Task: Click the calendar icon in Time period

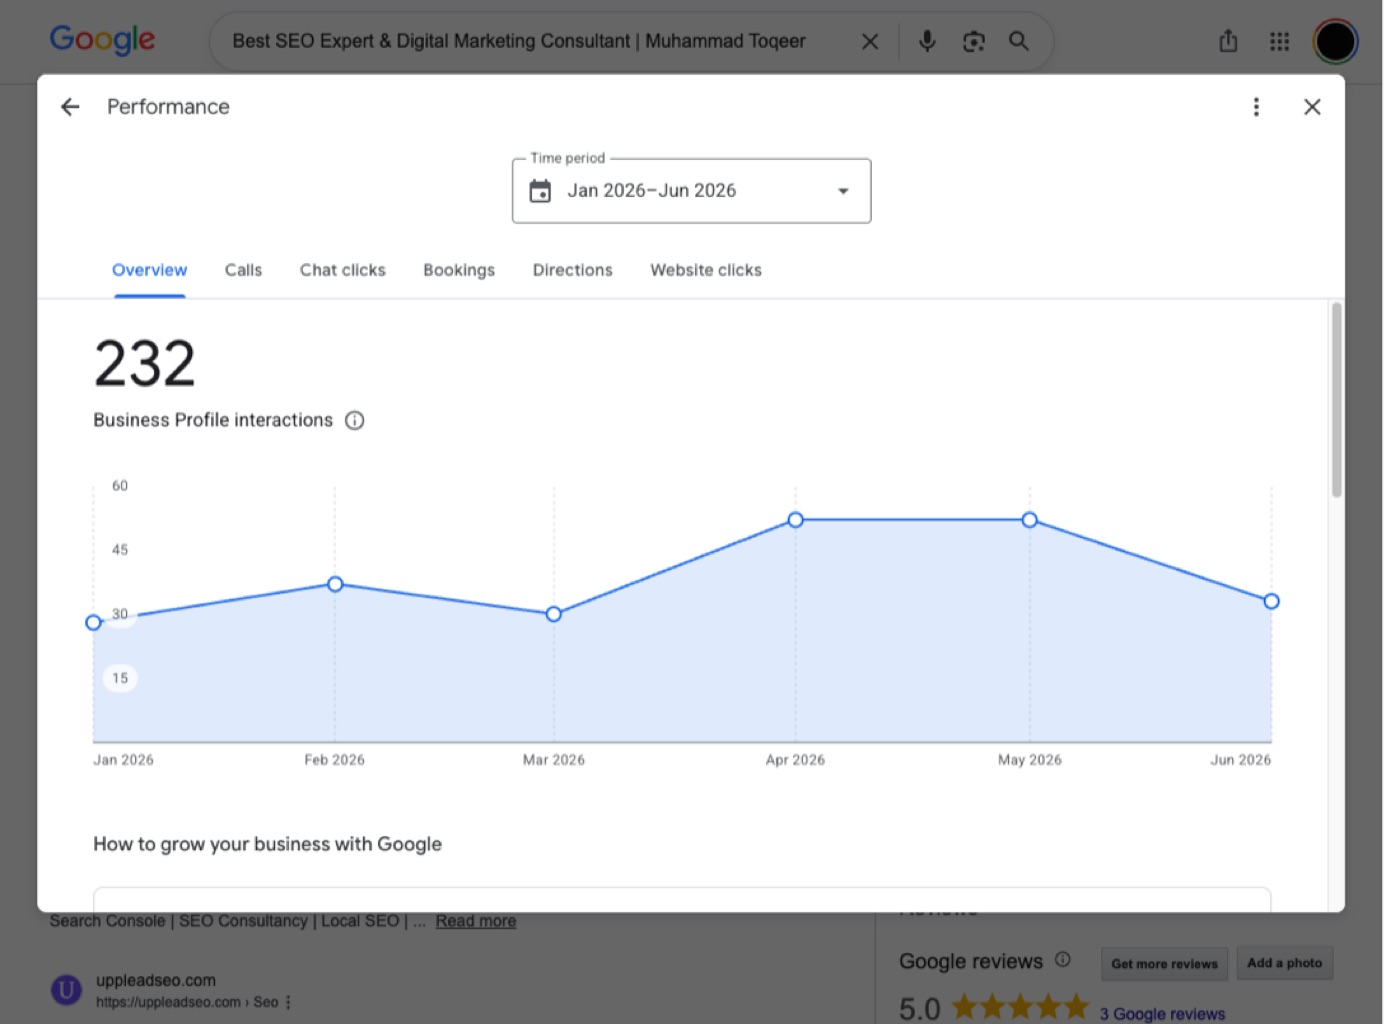Action: tap(540, 191)
